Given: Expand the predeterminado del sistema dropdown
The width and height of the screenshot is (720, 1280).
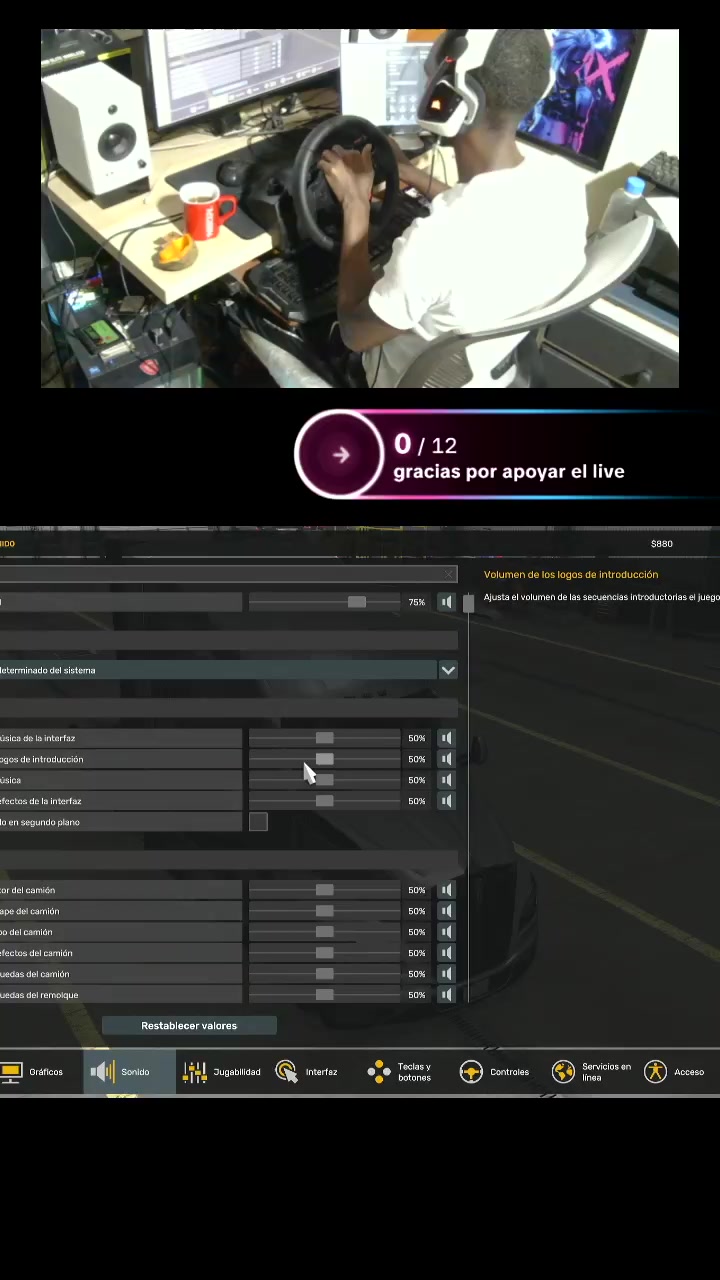Looking at the screenshot, I should coord(448,670).
